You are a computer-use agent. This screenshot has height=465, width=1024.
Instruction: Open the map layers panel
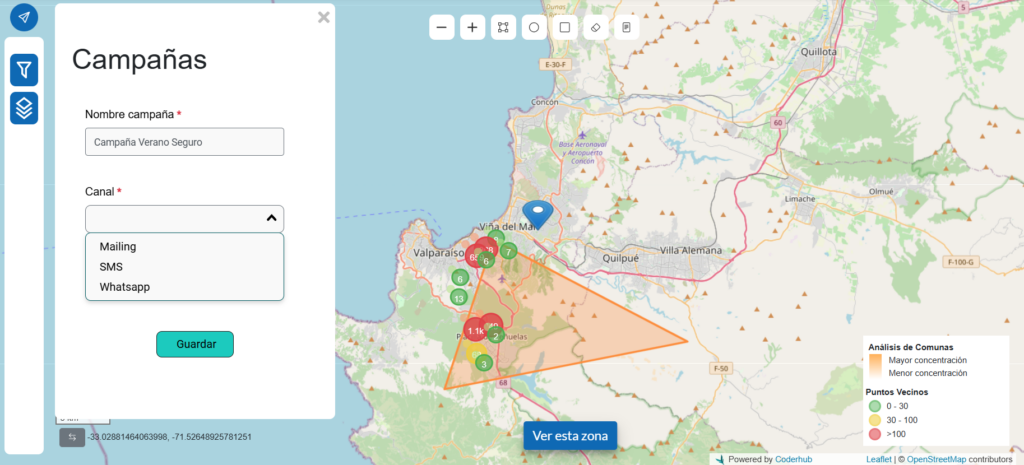click(24, 107)
